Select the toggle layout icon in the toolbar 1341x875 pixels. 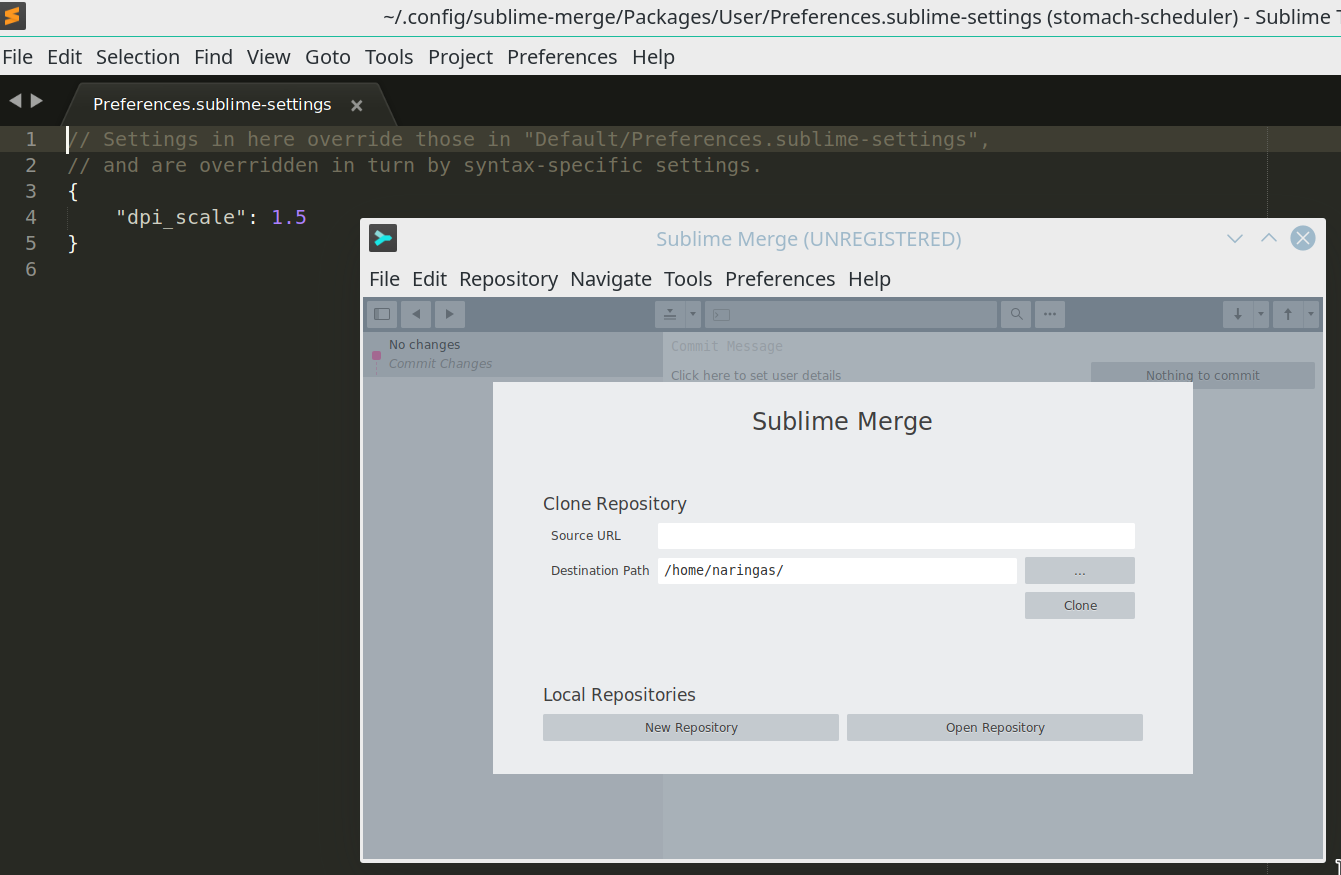click(381, 313)
